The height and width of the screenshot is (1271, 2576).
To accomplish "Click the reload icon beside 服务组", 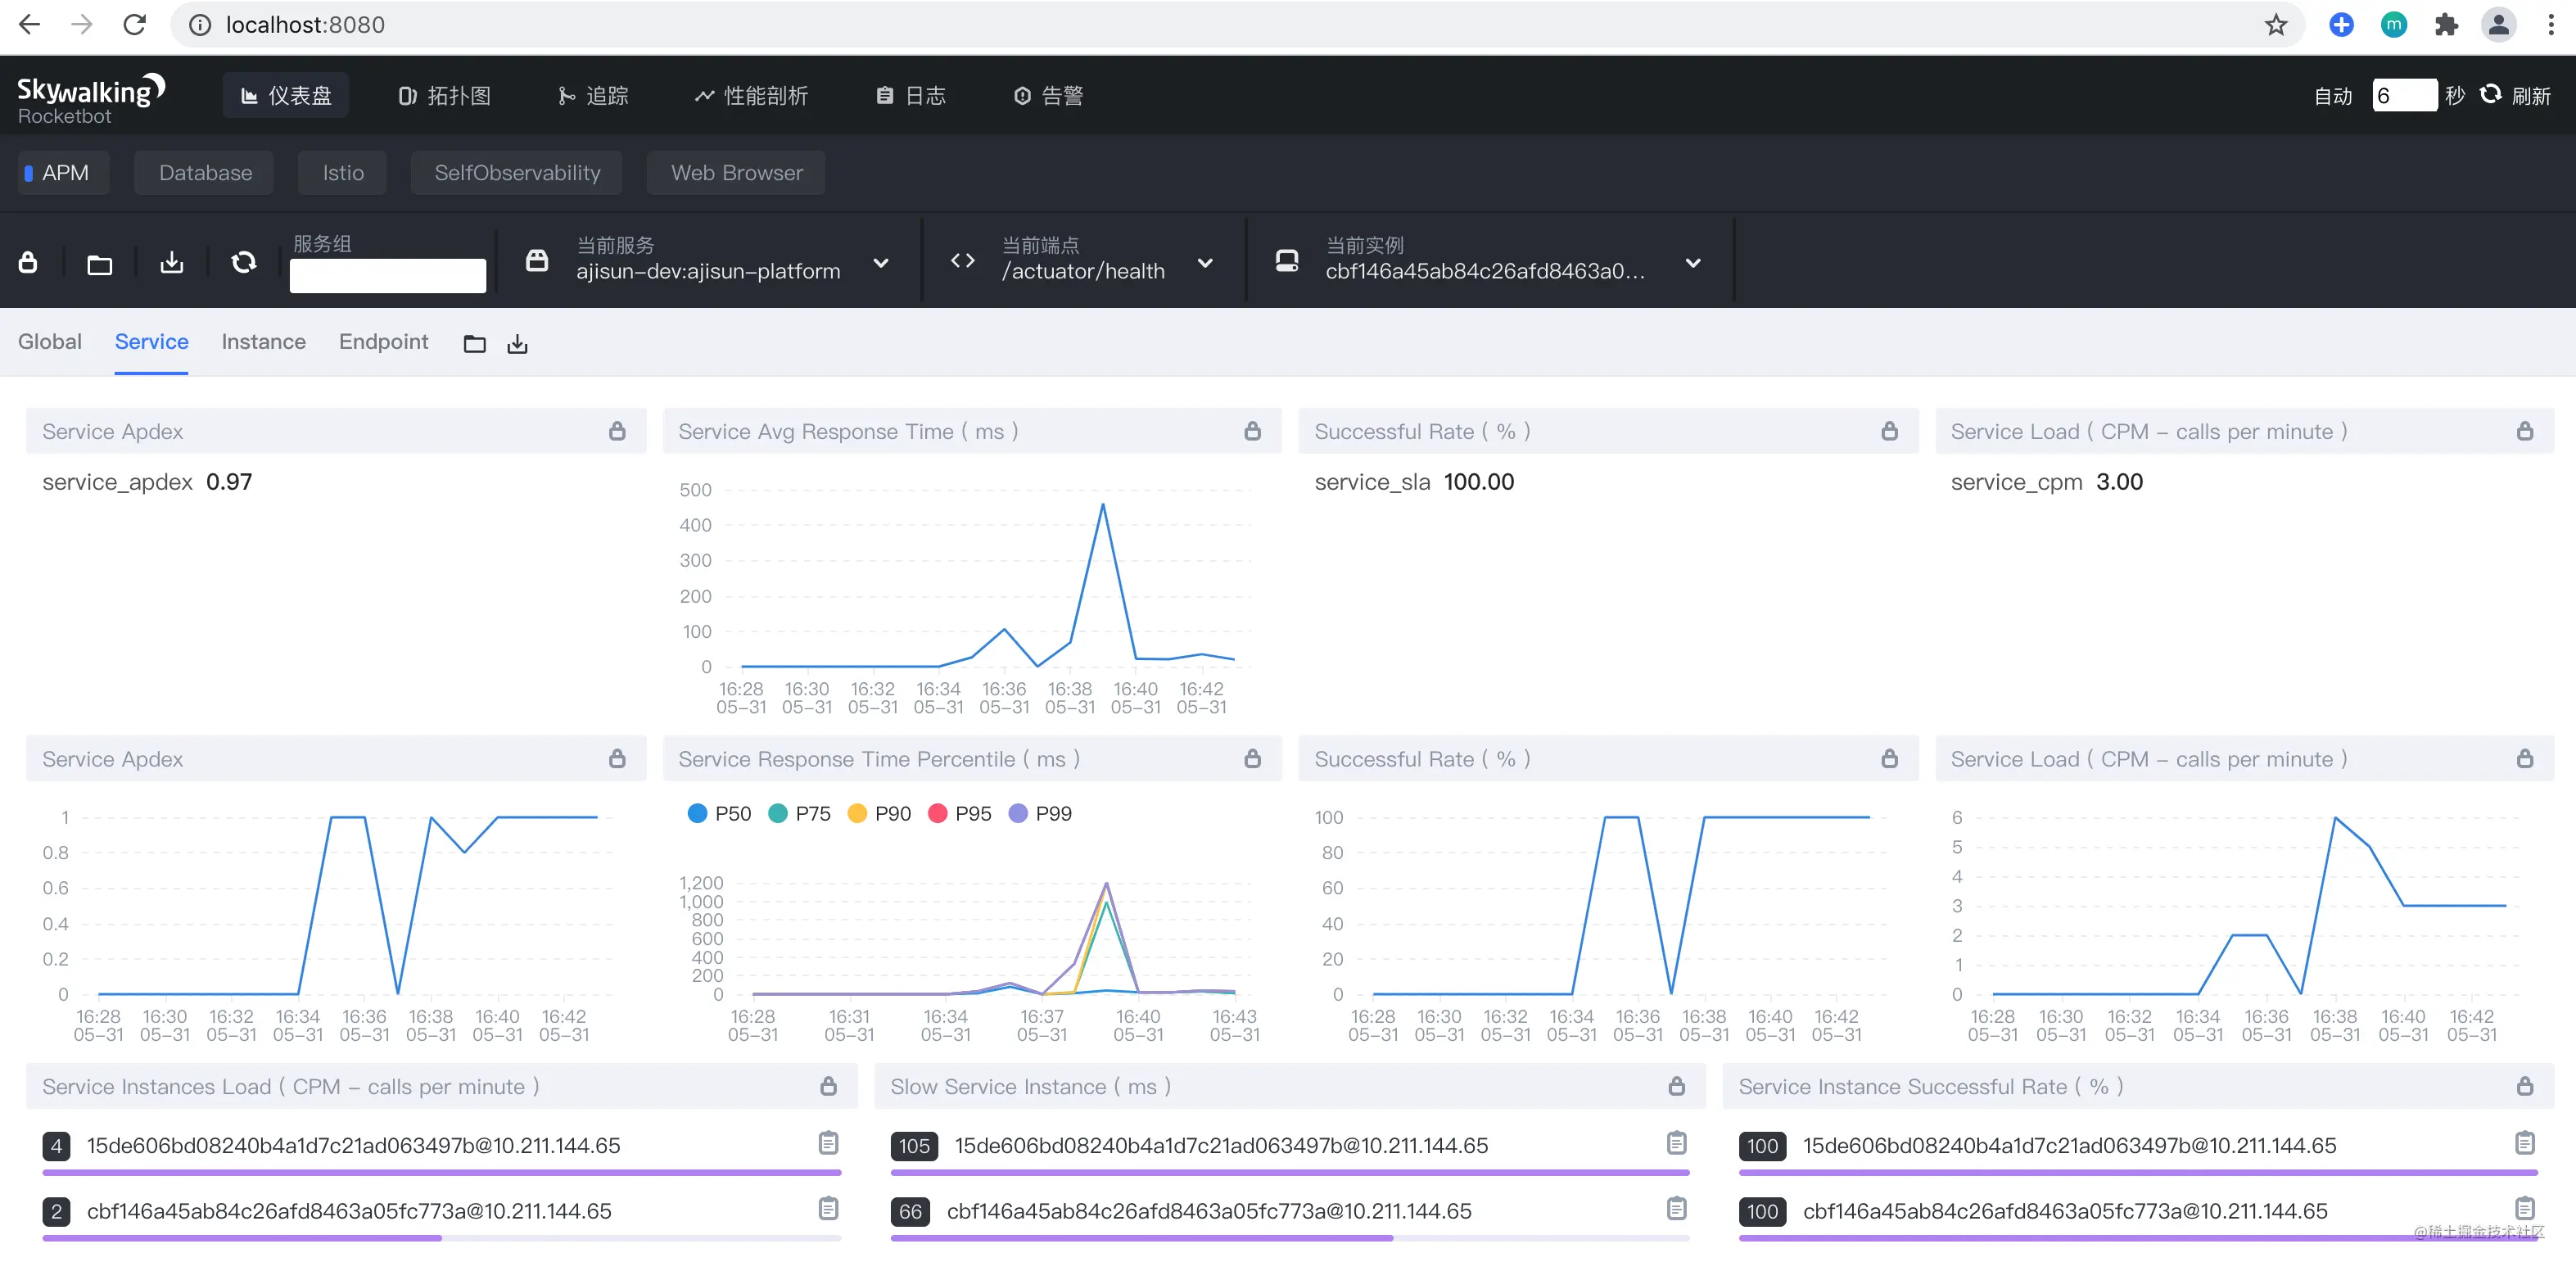I will click(243, 263).
